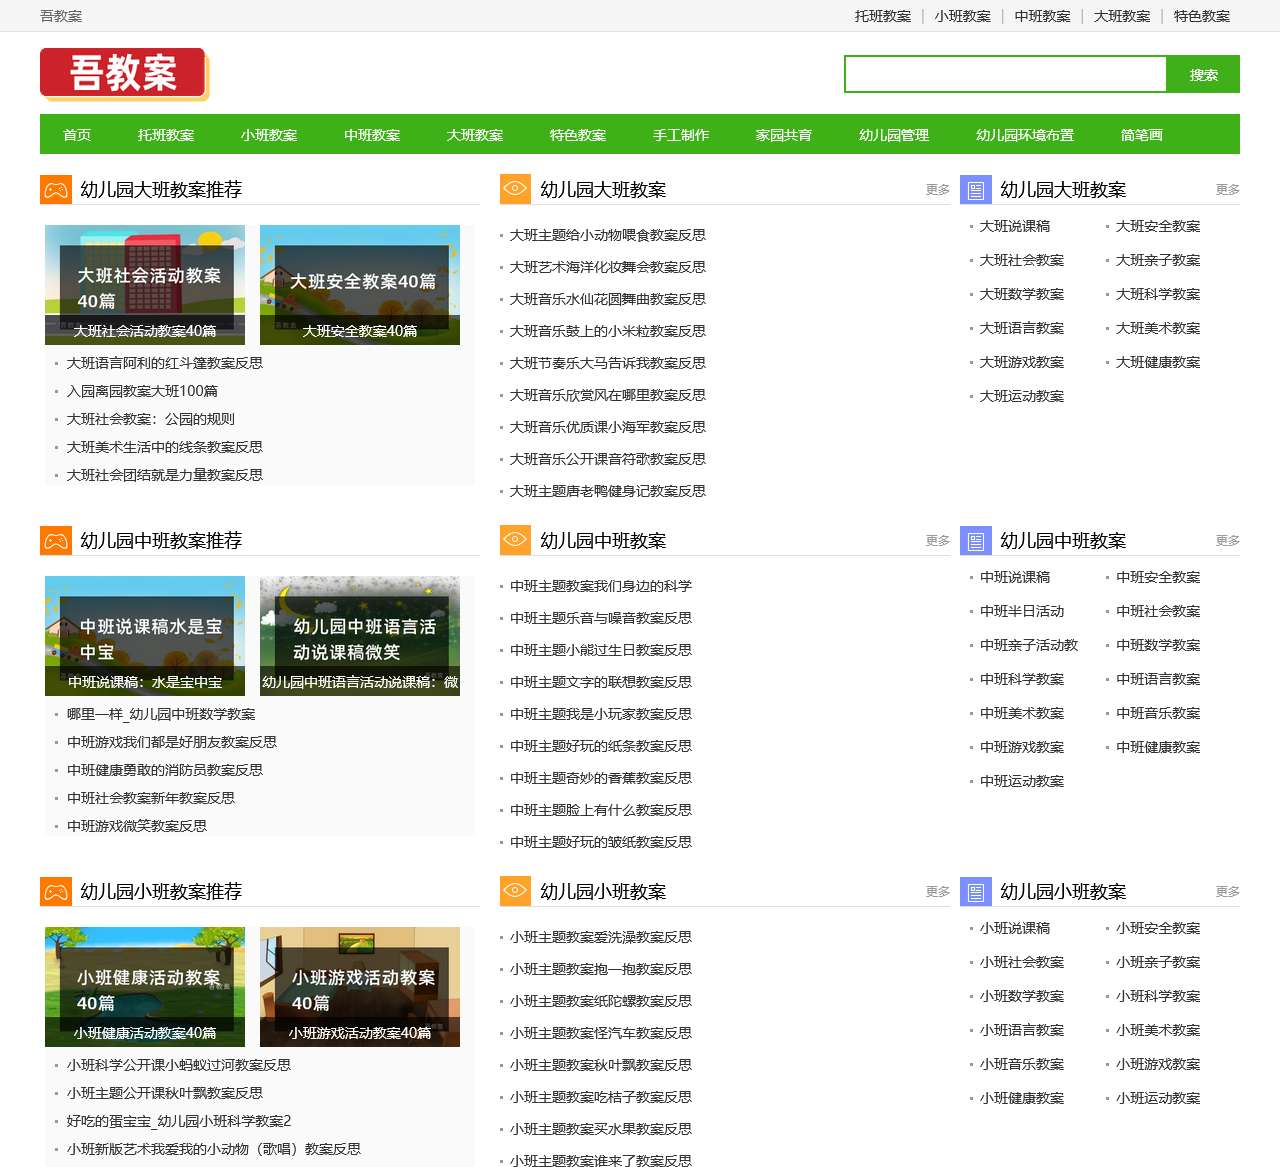Image resolution: width=1280 pixels, height=1167 pixels.
Task: Select 幼儿园环境布置 in the navigation menu
Action: click(x=1024, y=135)
